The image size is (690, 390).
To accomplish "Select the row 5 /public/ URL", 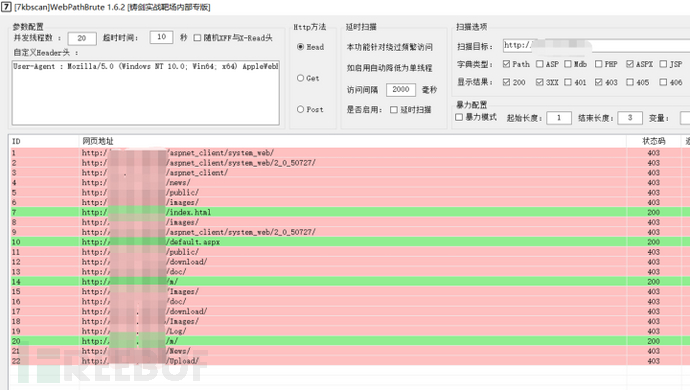I will tap(140, 192).
